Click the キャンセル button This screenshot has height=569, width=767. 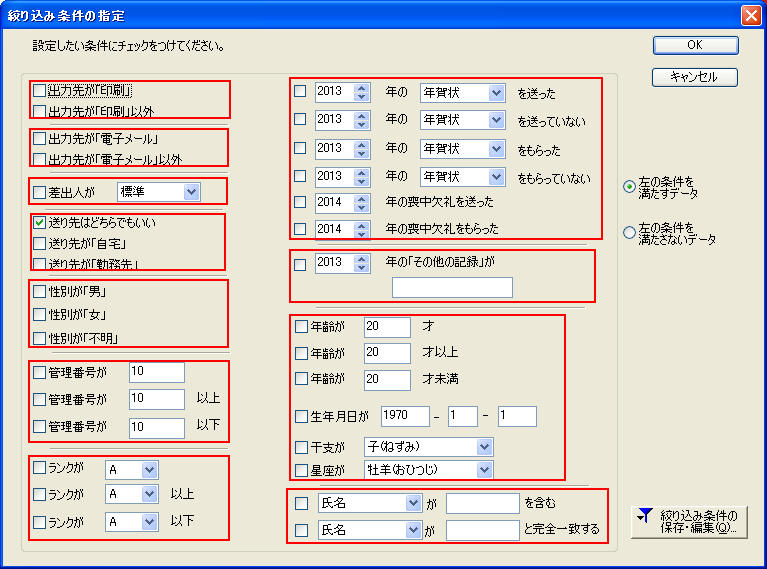tap(695, 77)
